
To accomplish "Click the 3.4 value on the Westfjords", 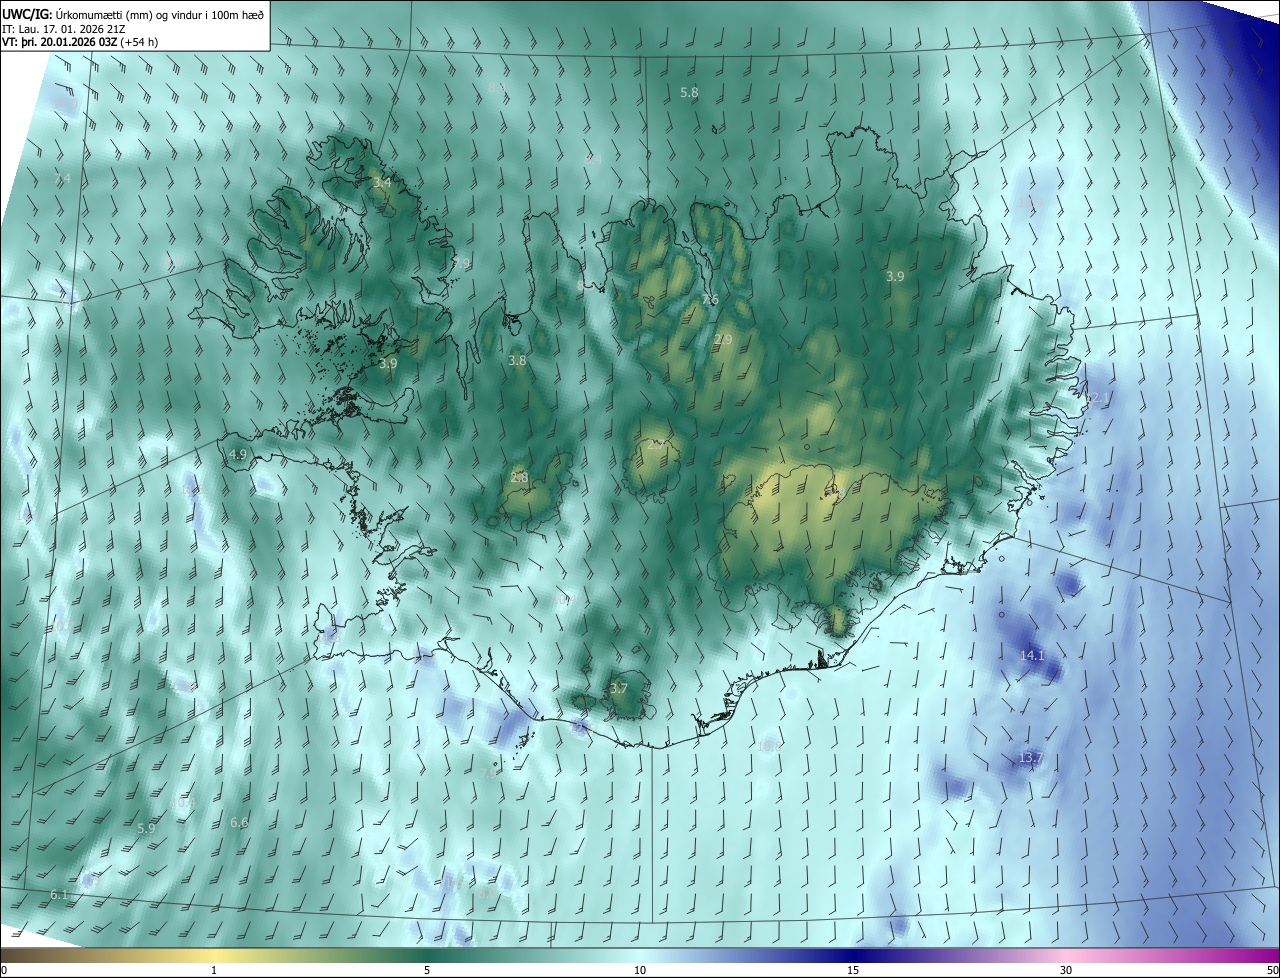I will click(x=381, y=183).
